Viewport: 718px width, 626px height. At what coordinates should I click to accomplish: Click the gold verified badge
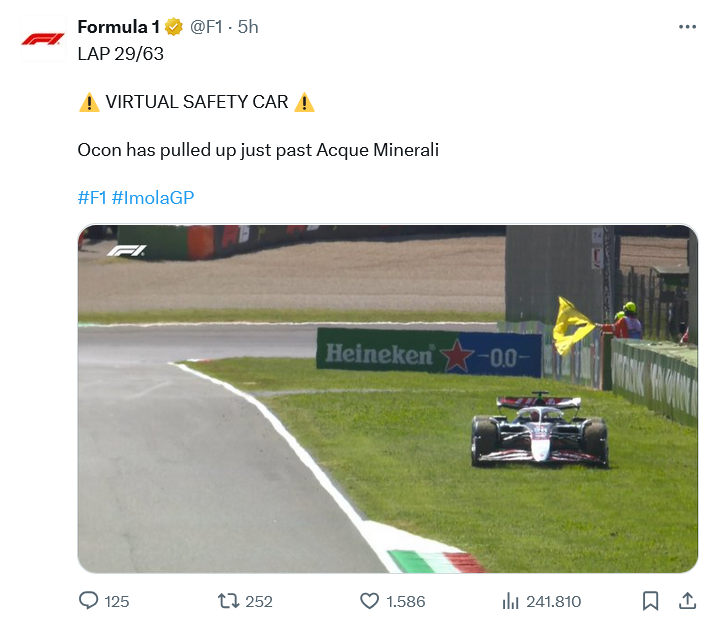[x=174, y=27]
